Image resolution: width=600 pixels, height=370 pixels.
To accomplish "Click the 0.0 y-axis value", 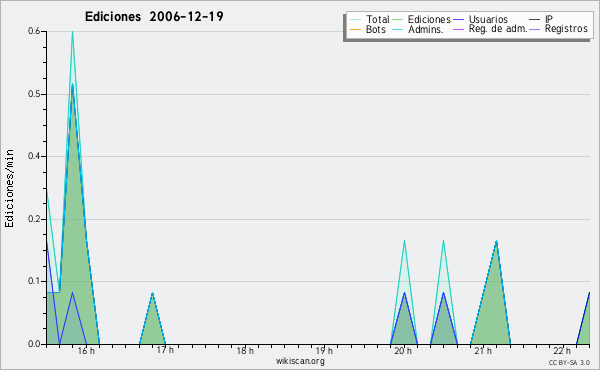I will [x=34, y=344].
